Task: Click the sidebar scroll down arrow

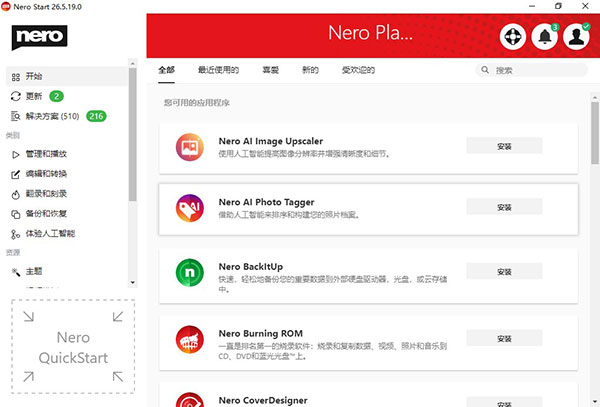Action: coord(132,283)
